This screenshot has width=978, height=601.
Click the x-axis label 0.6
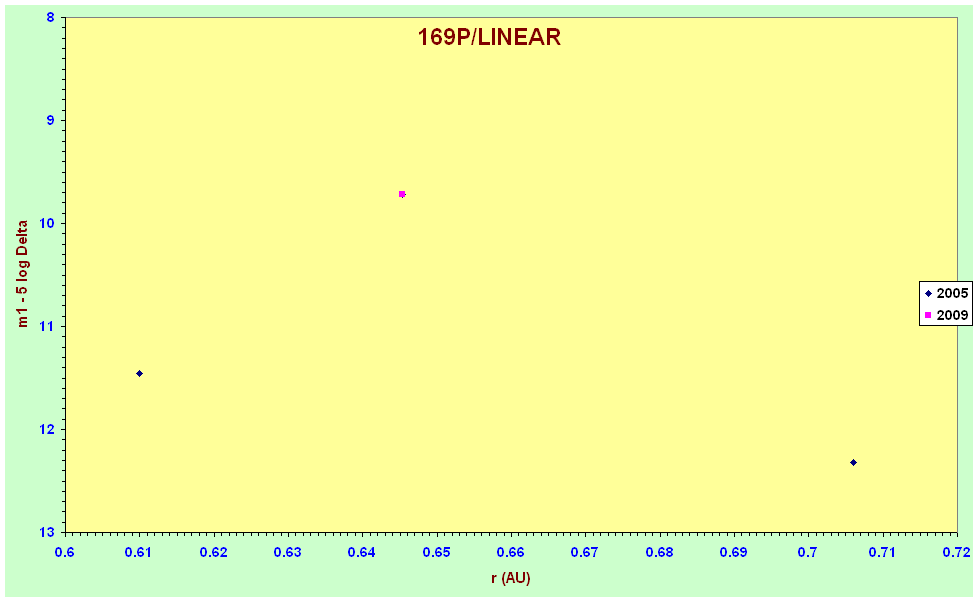tap(65, 552)
